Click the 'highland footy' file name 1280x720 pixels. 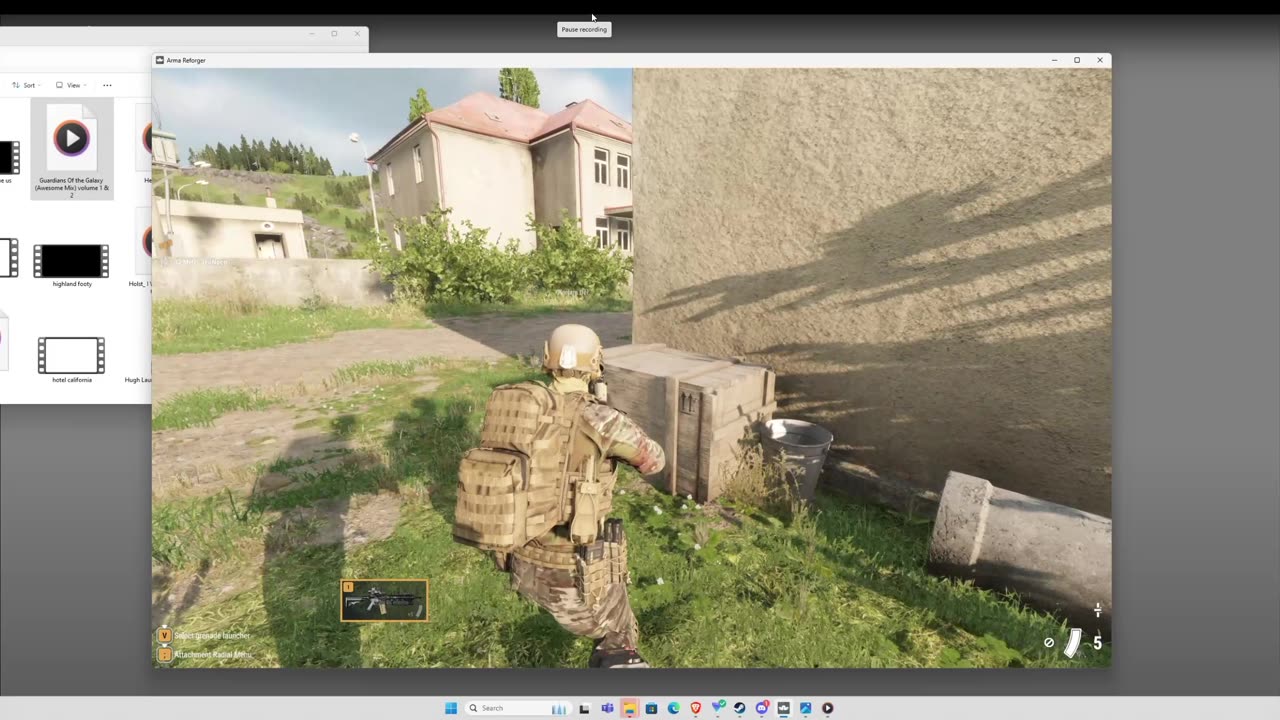pos(72,284)
